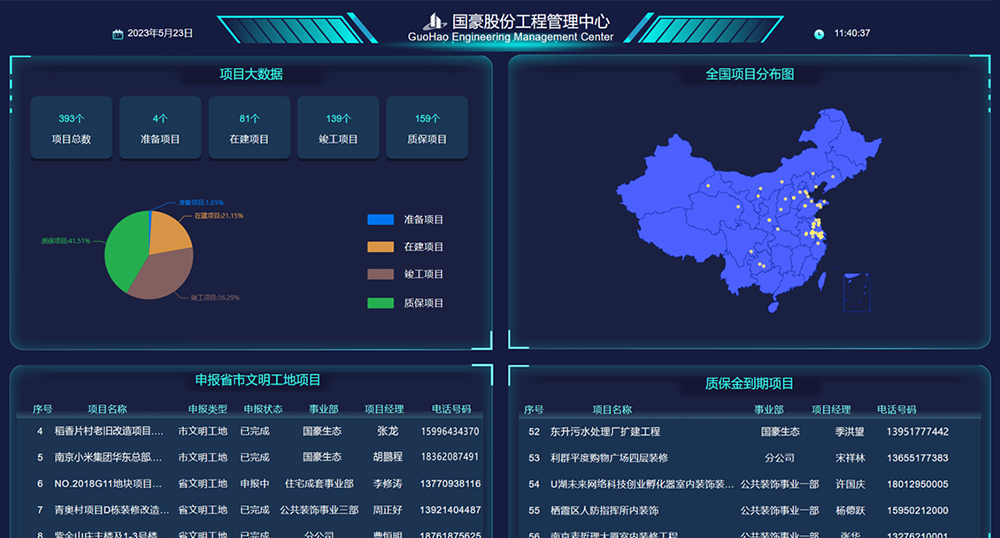This screenshot has width=1000, height=538.
Task: Open the 4个 准备项目 stat card
Action: (160, 128)
